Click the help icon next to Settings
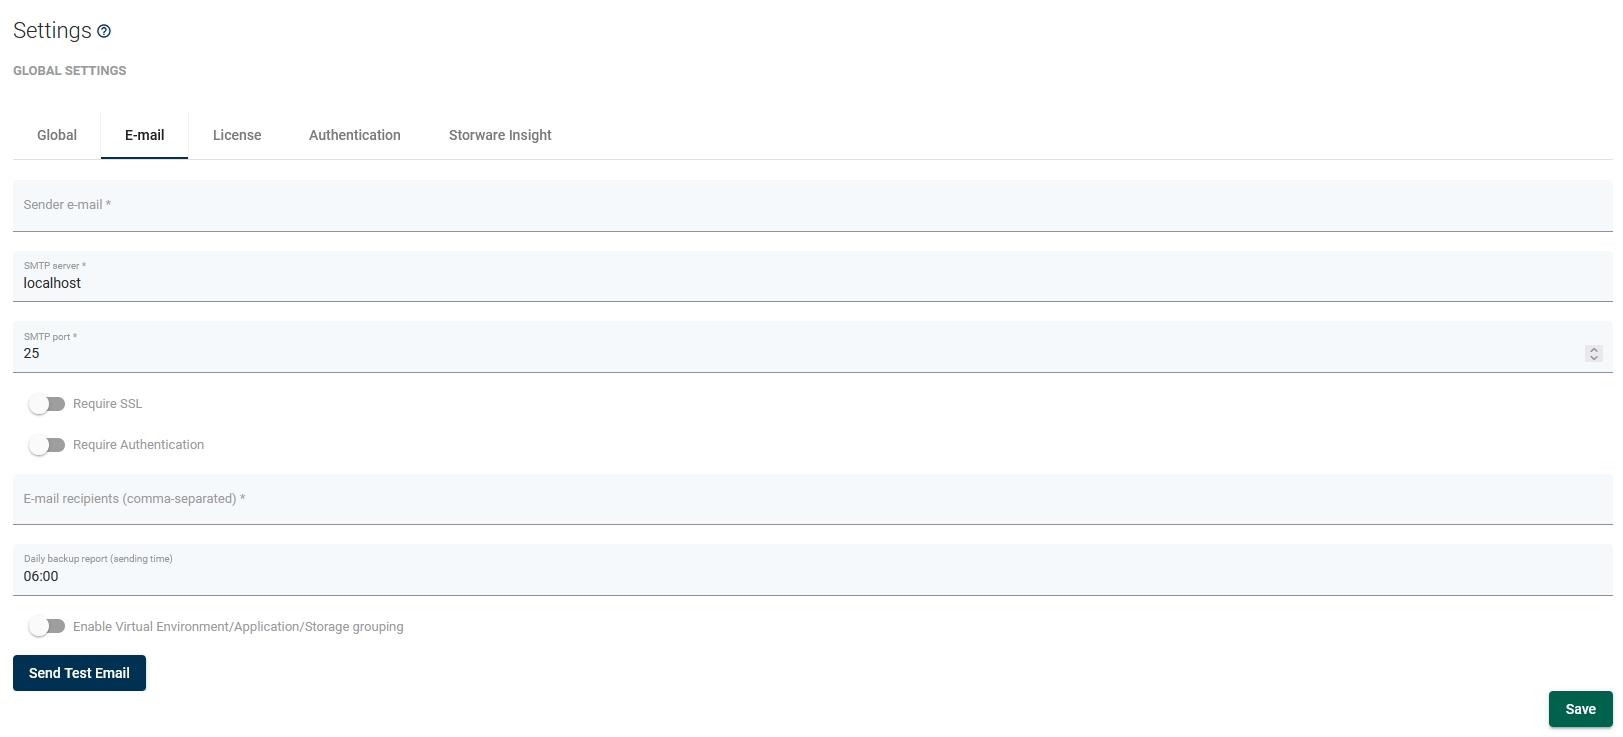 click(x=104, y=31)
